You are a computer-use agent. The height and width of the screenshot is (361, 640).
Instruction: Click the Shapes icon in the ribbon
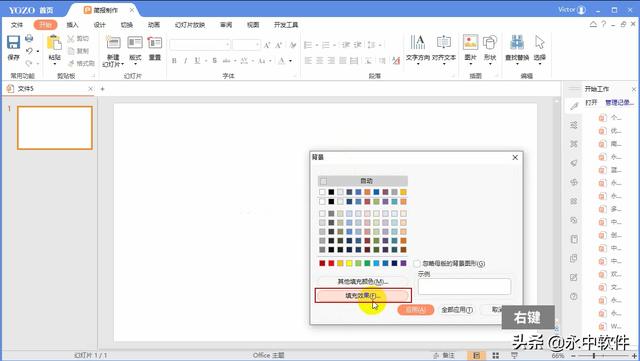[x=490, y=42]
